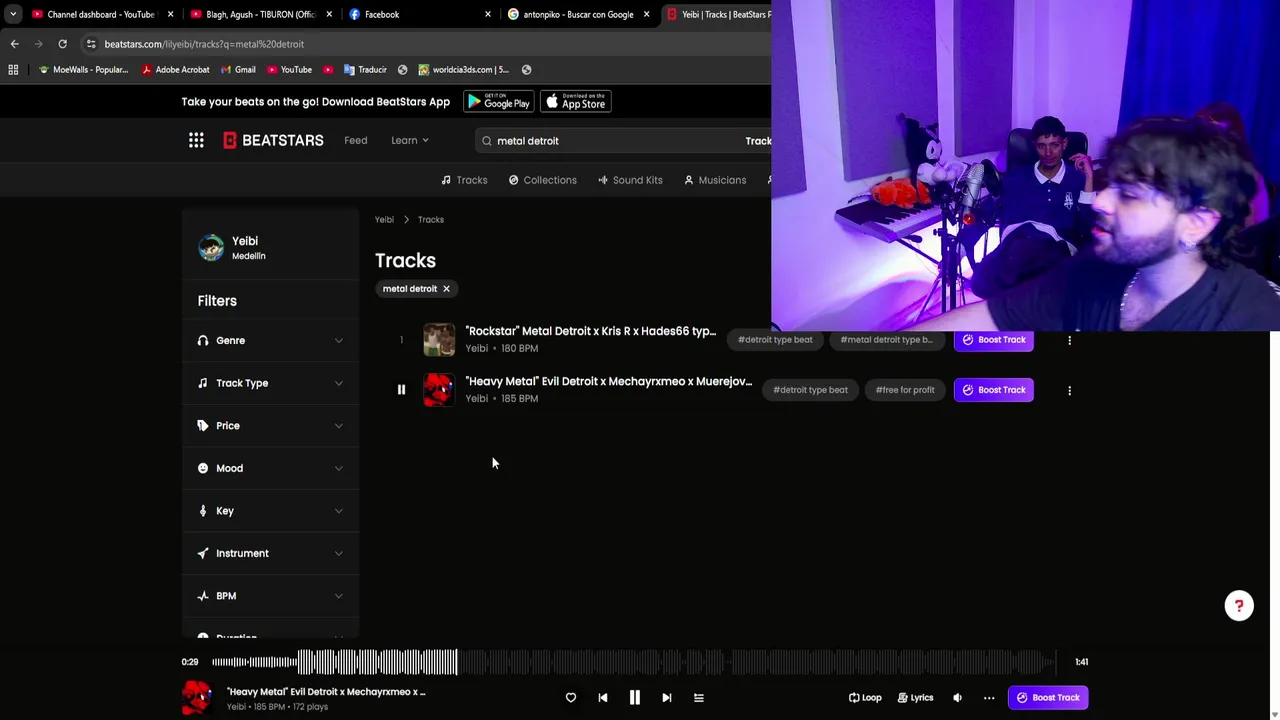Expand the Instrument filter
Viewport: 1280px width, 720px height.
pyautogui.click(x=270, y=553)
